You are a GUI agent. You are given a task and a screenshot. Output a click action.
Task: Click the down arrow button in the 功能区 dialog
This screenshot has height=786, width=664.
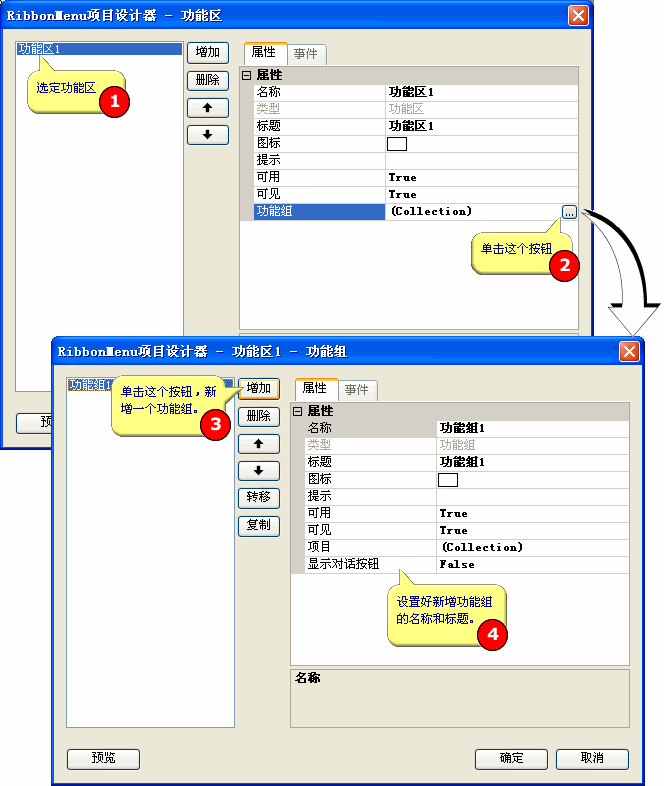(x=208, y=134)
